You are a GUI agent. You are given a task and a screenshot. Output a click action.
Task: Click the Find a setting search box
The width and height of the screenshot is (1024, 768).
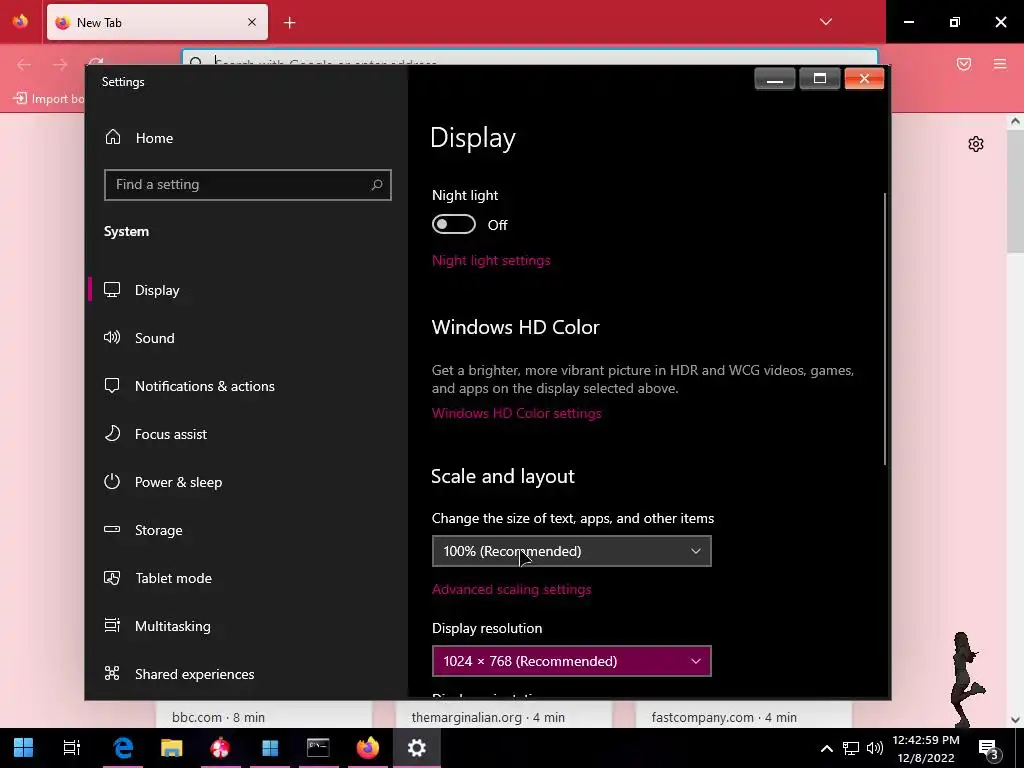click(248, 185)
